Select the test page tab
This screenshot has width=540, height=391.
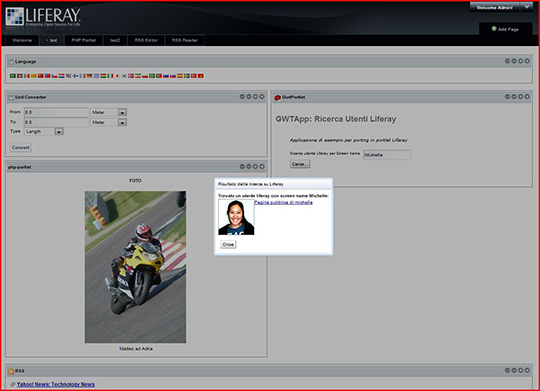pos(52,40)
